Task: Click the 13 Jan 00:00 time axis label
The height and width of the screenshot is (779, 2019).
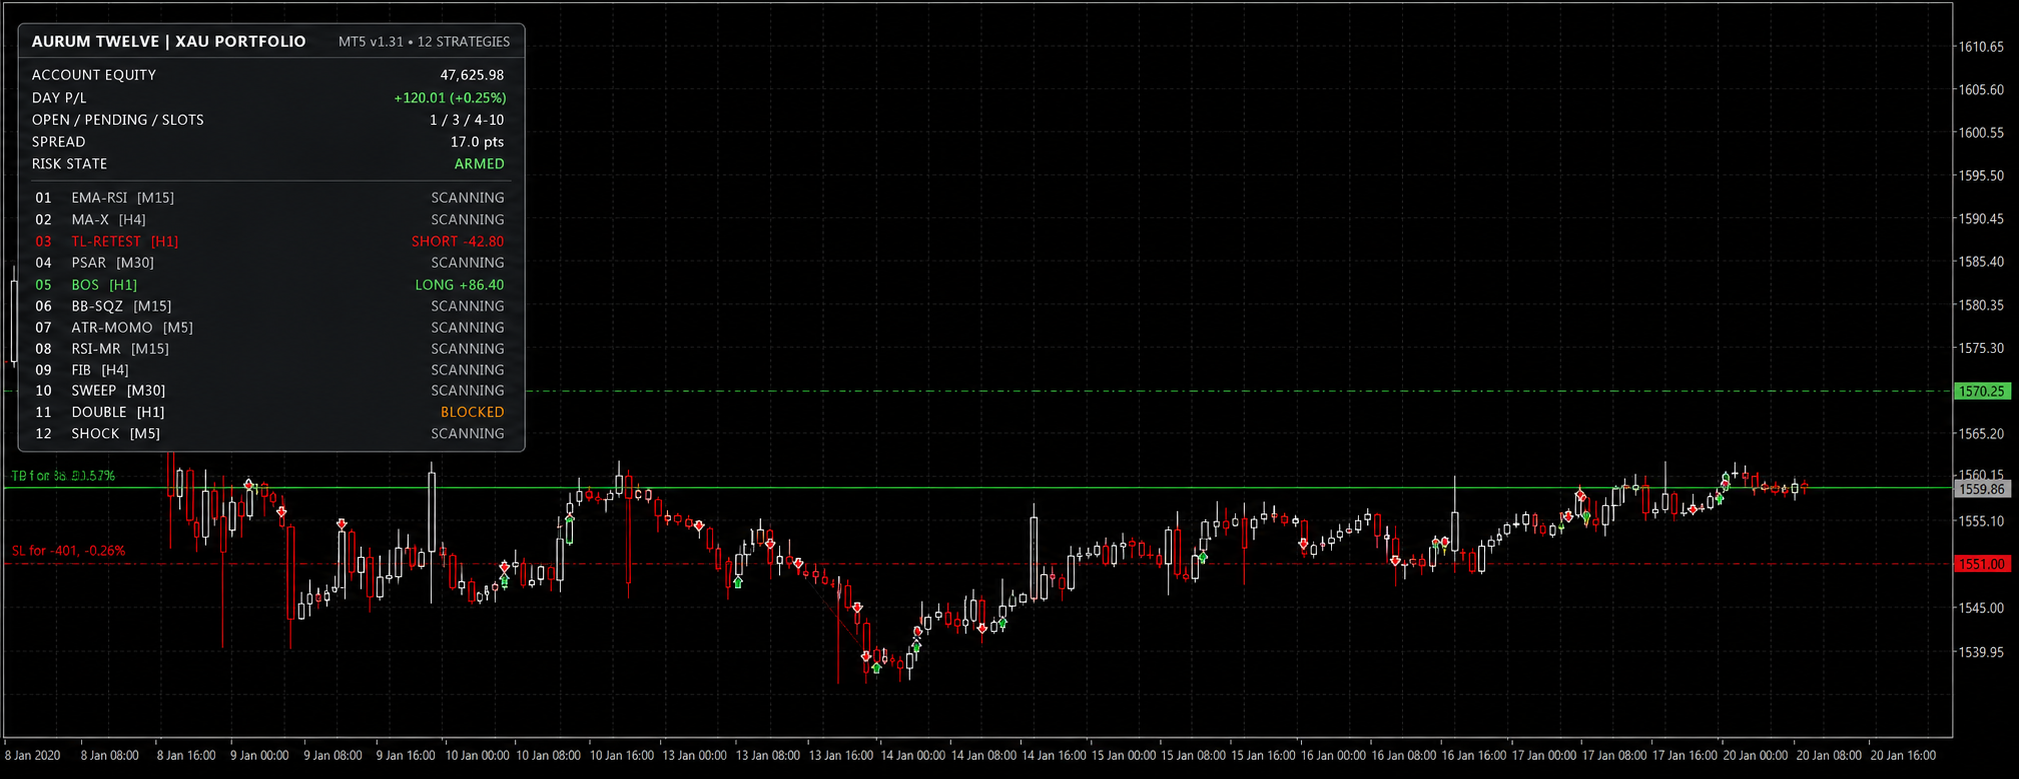Action: 694,756
